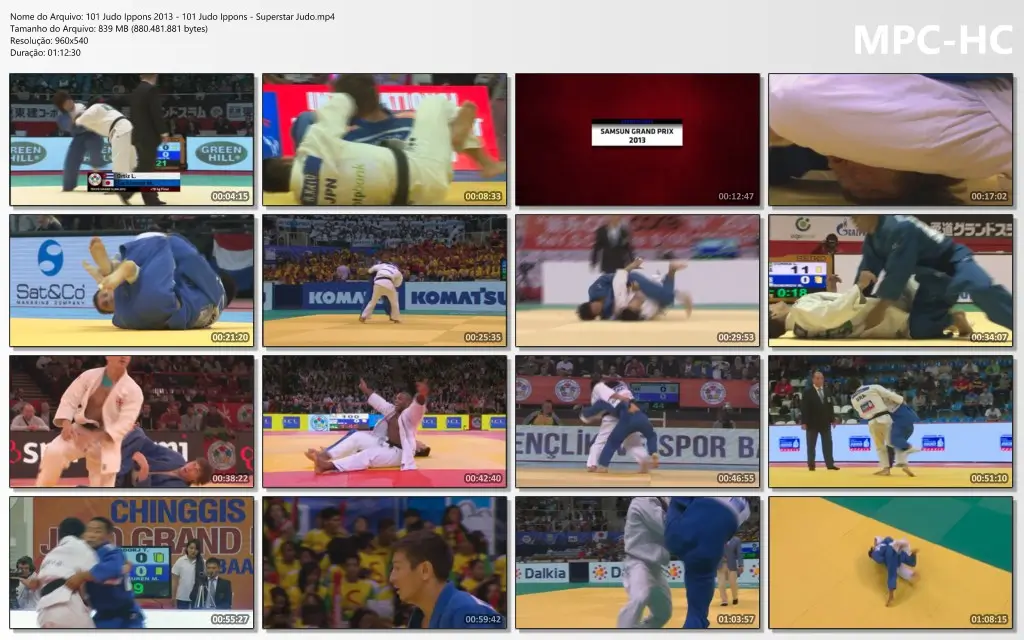Viewport: 1024px width, 640px height.
Task: Open the overhead mat view at 01:08:15
Action: click(x=891, y=562)
